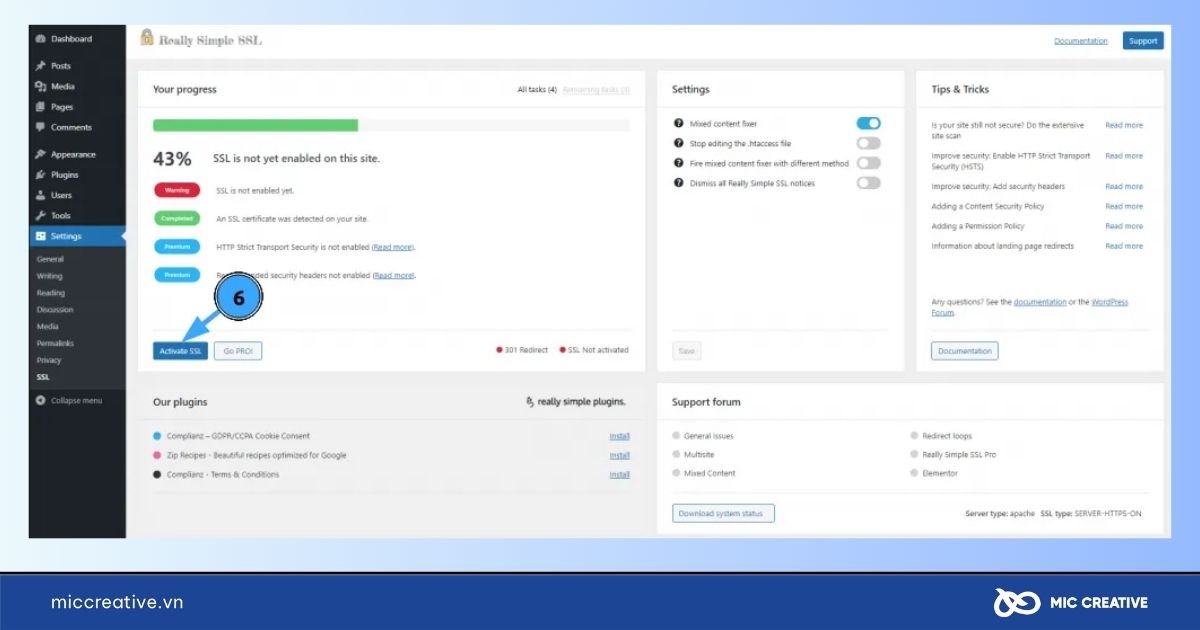Click the Download system status button
The image size is (1200, 630).
point(723,514)
